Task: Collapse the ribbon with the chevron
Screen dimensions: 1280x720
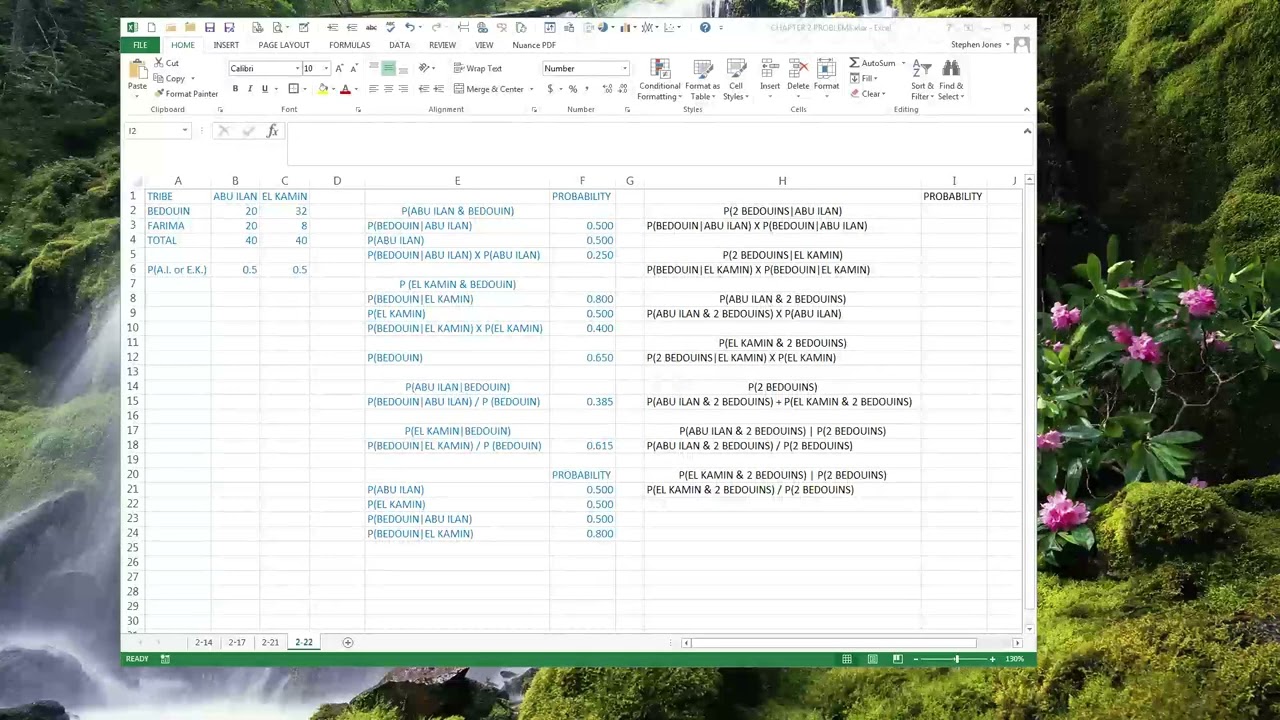Action: [x=1026, y=109]
